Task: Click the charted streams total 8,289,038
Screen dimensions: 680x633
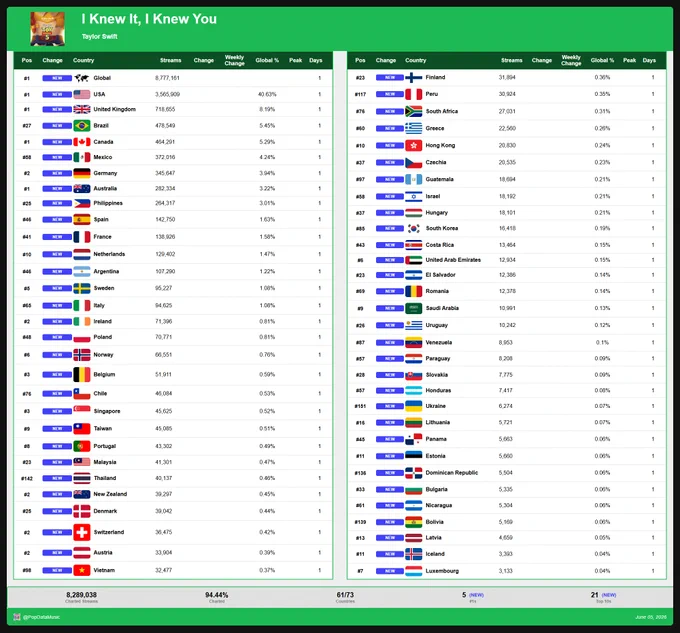Action: [82, 595]
